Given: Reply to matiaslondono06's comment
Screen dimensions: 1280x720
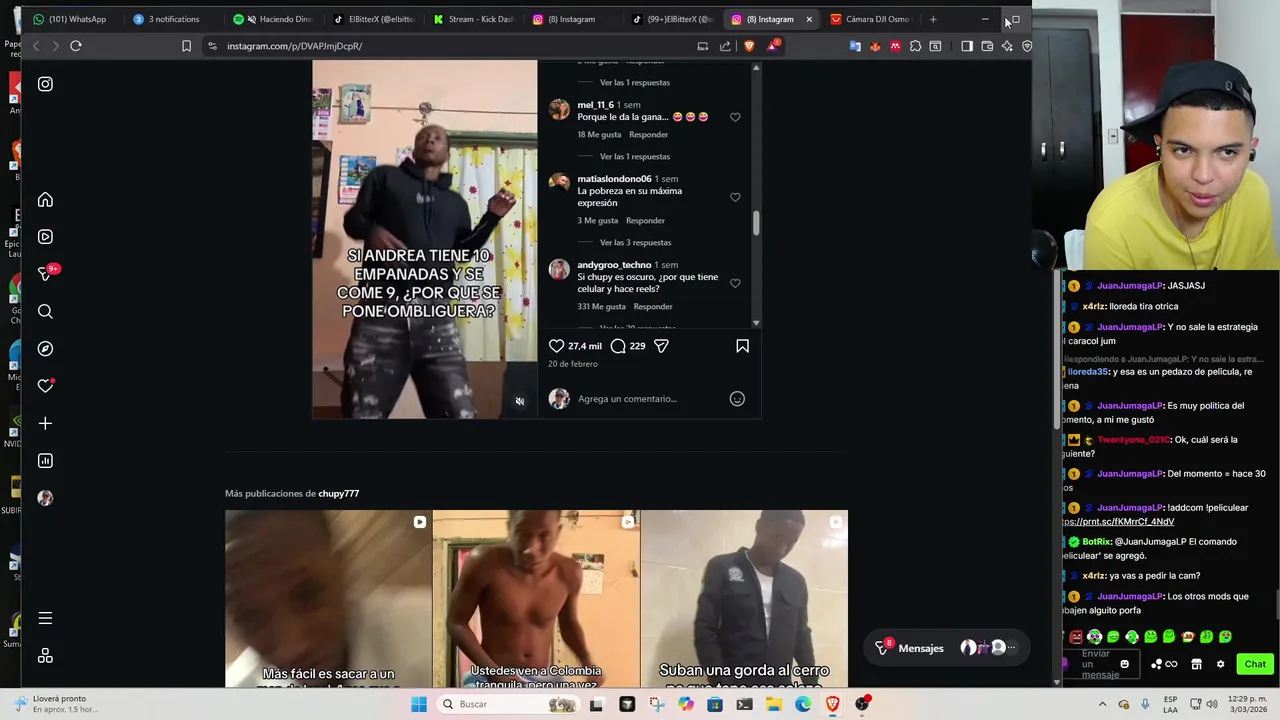Looking at the screenshot, I should 645,221.
